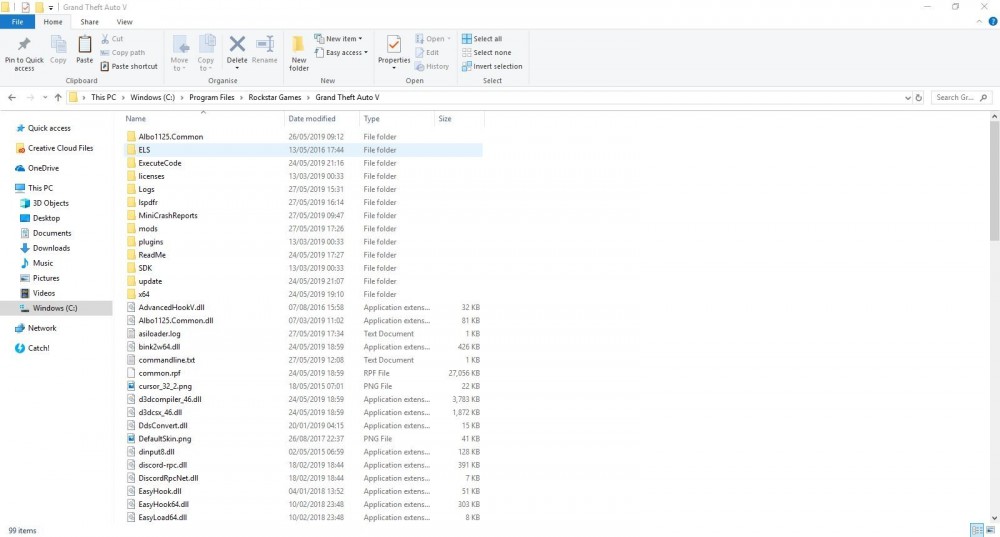This screenshot has height=537, width=1000.
Task: Click the vertical scrollbar thumb
Action: point(994,181)
